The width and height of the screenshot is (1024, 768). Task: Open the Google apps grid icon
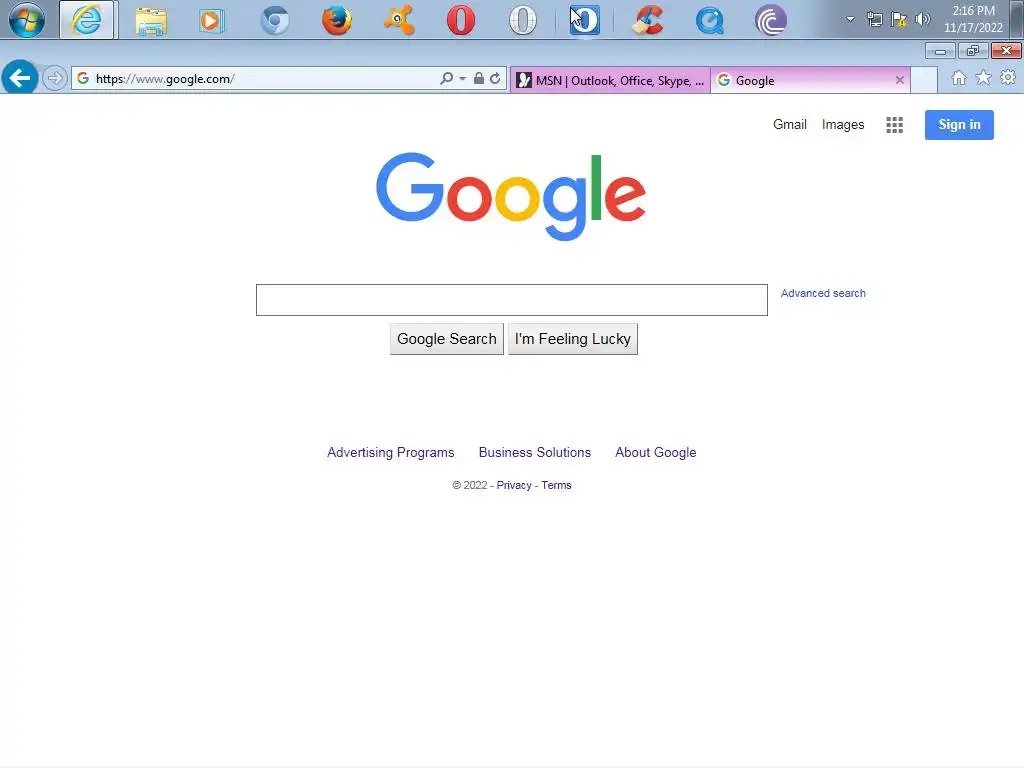[894, 125]
